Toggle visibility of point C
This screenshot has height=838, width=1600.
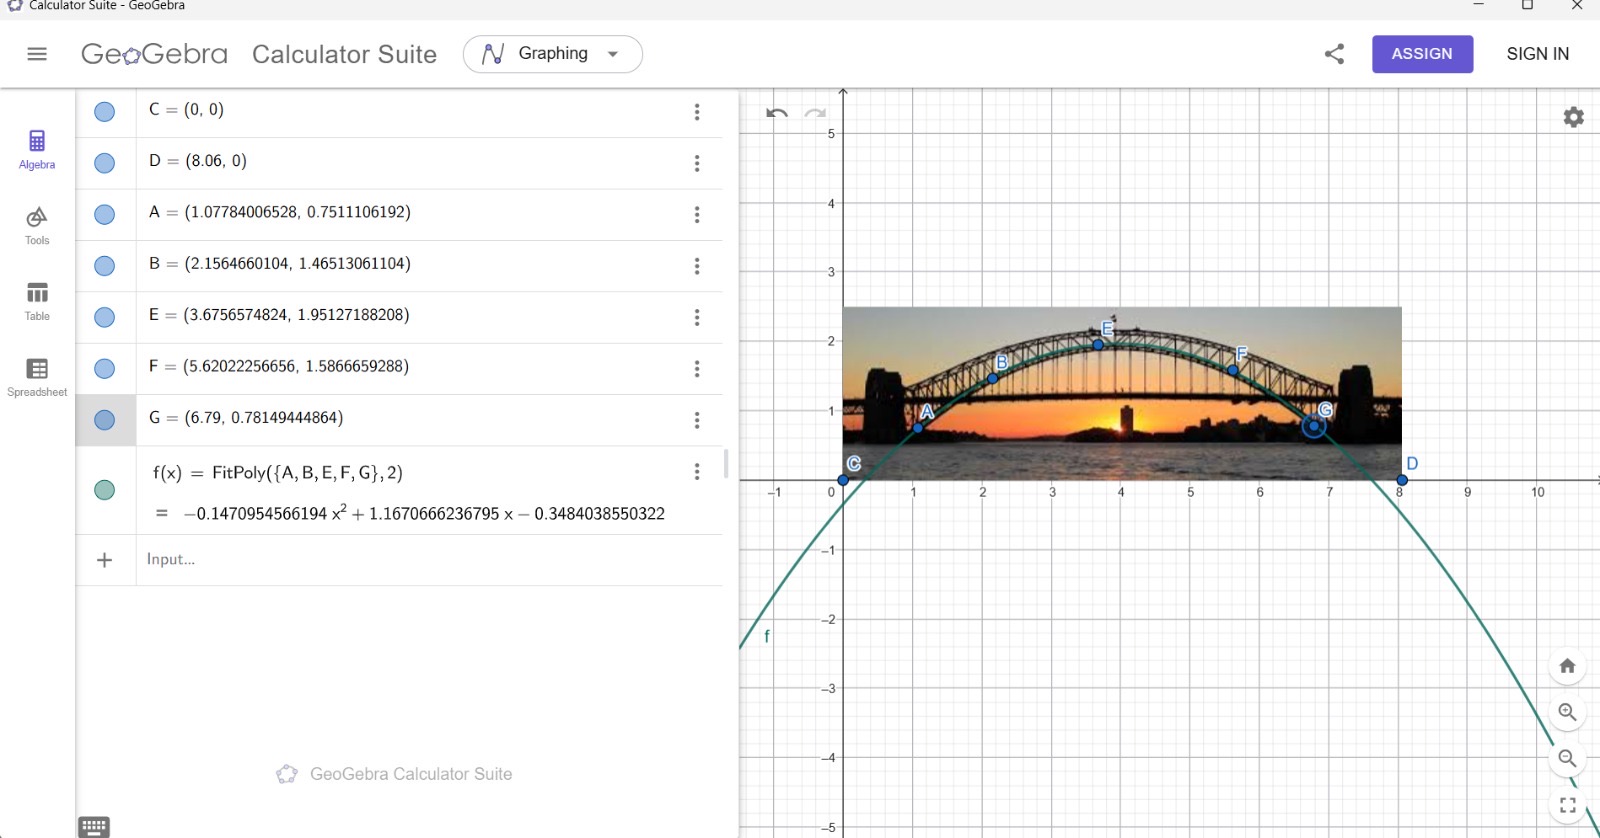104,112
